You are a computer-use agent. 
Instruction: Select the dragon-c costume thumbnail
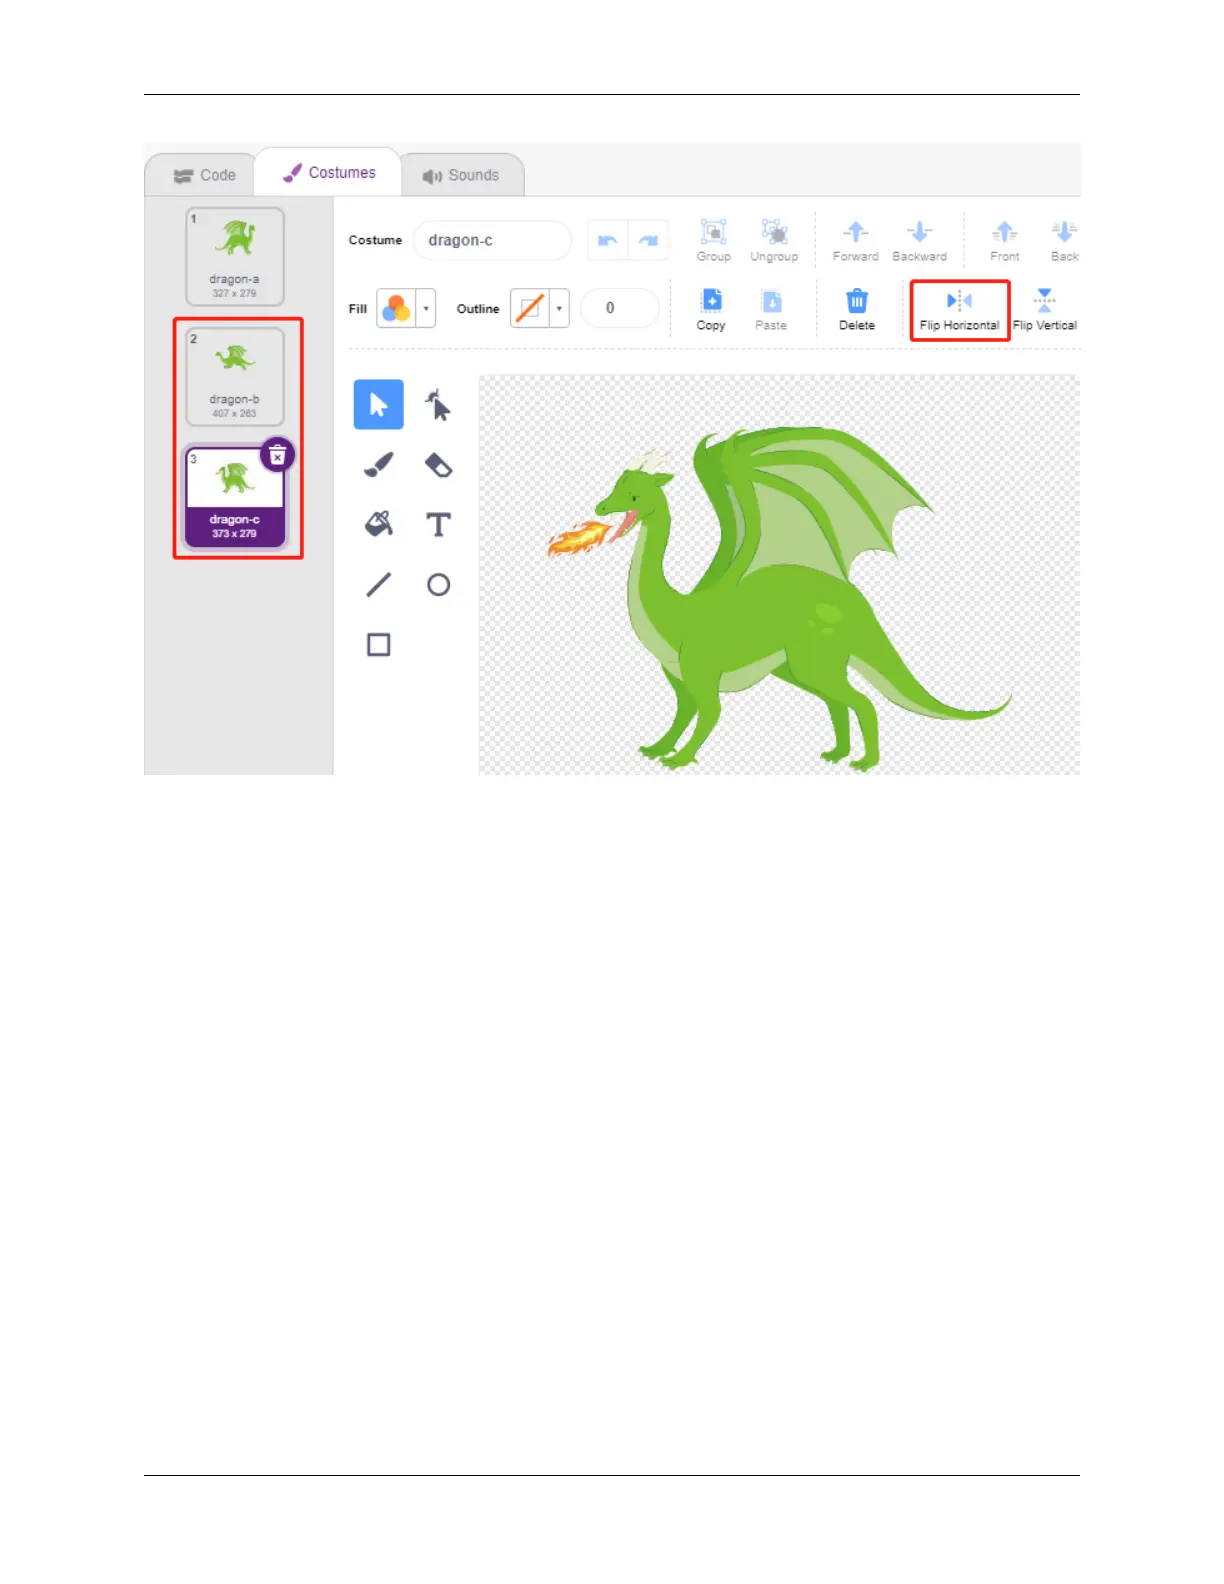235,497
